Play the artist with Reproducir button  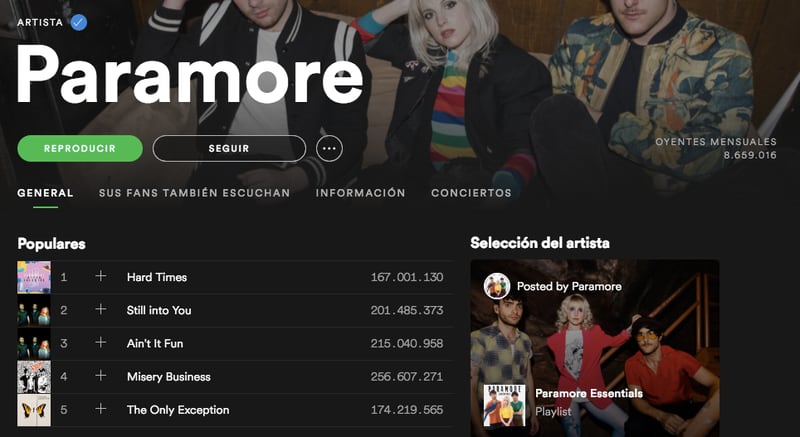tap(80, 148)
